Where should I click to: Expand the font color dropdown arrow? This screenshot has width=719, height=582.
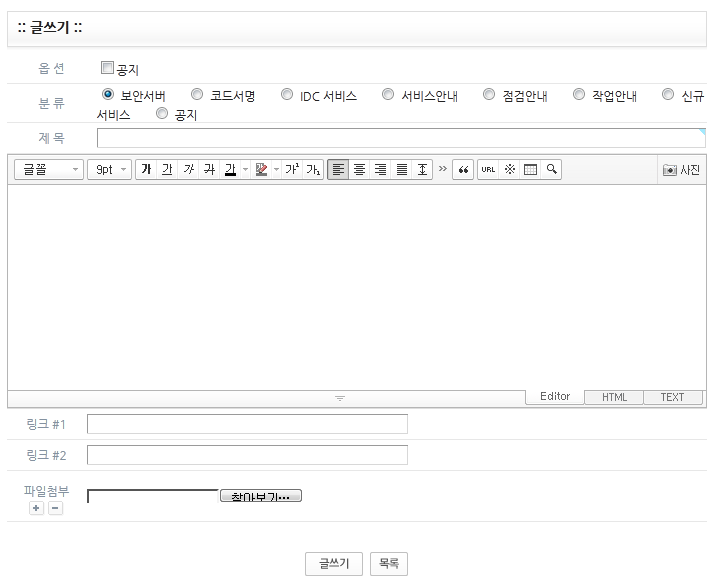coord(246,170)
